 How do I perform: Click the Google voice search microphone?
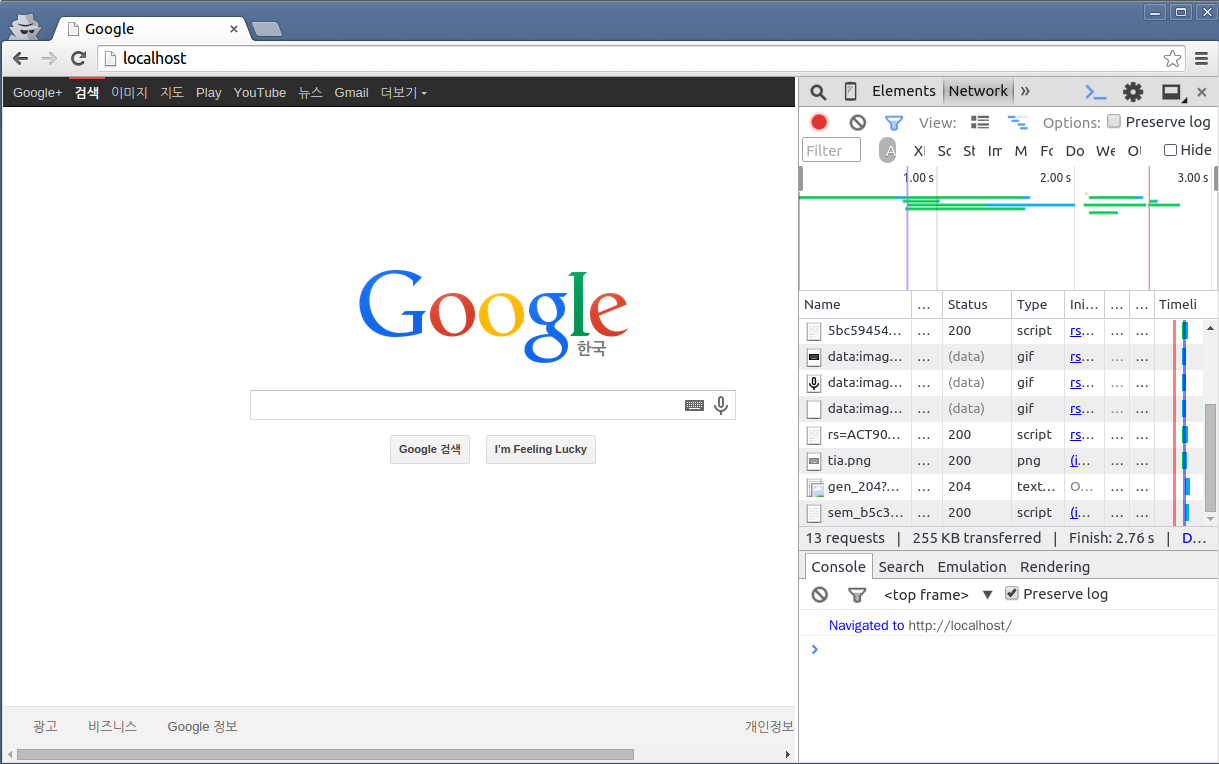coord(721,405)
